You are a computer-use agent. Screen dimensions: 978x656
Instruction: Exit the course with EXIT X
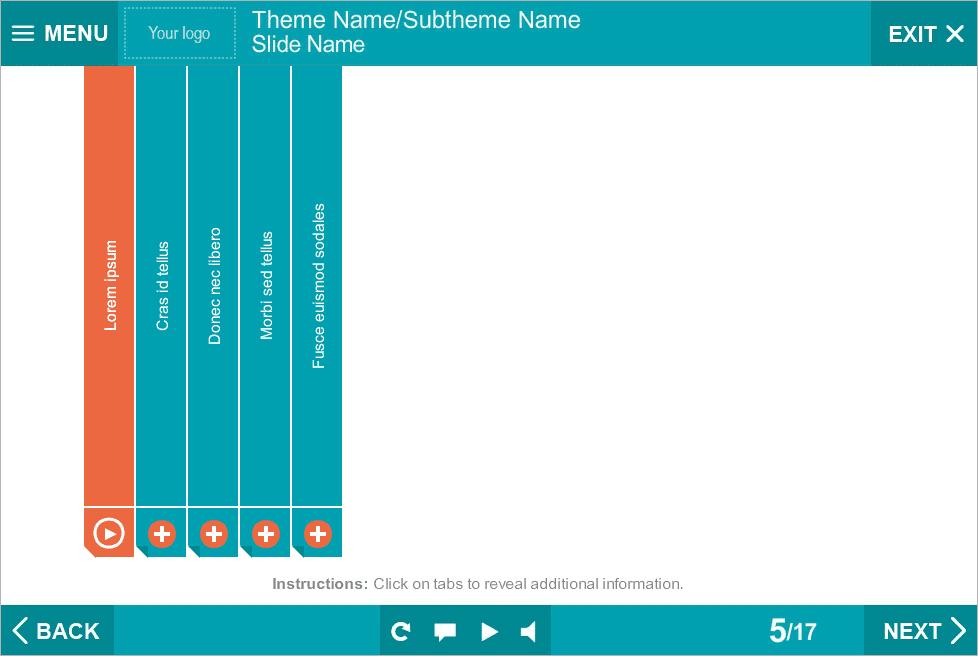[925, 34]
